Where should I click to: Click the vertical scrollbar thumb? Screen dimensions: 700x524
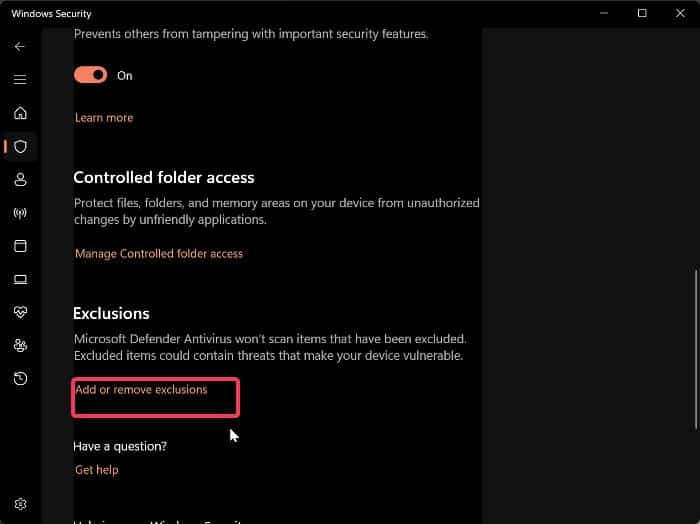694,350
